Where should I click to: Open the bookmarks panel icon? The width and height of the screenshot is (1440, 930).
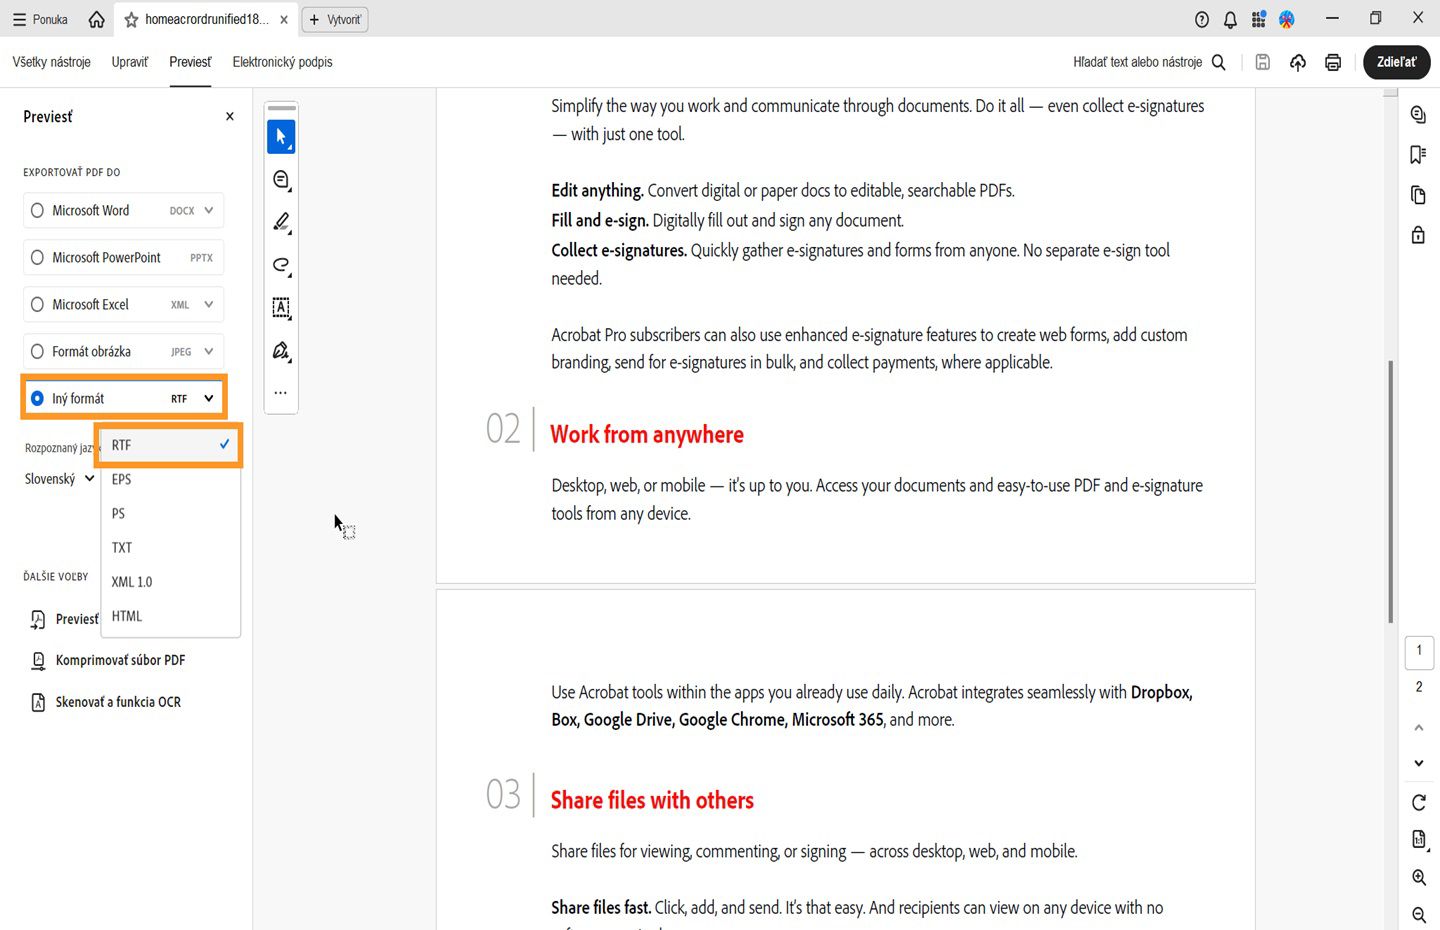1418,154
